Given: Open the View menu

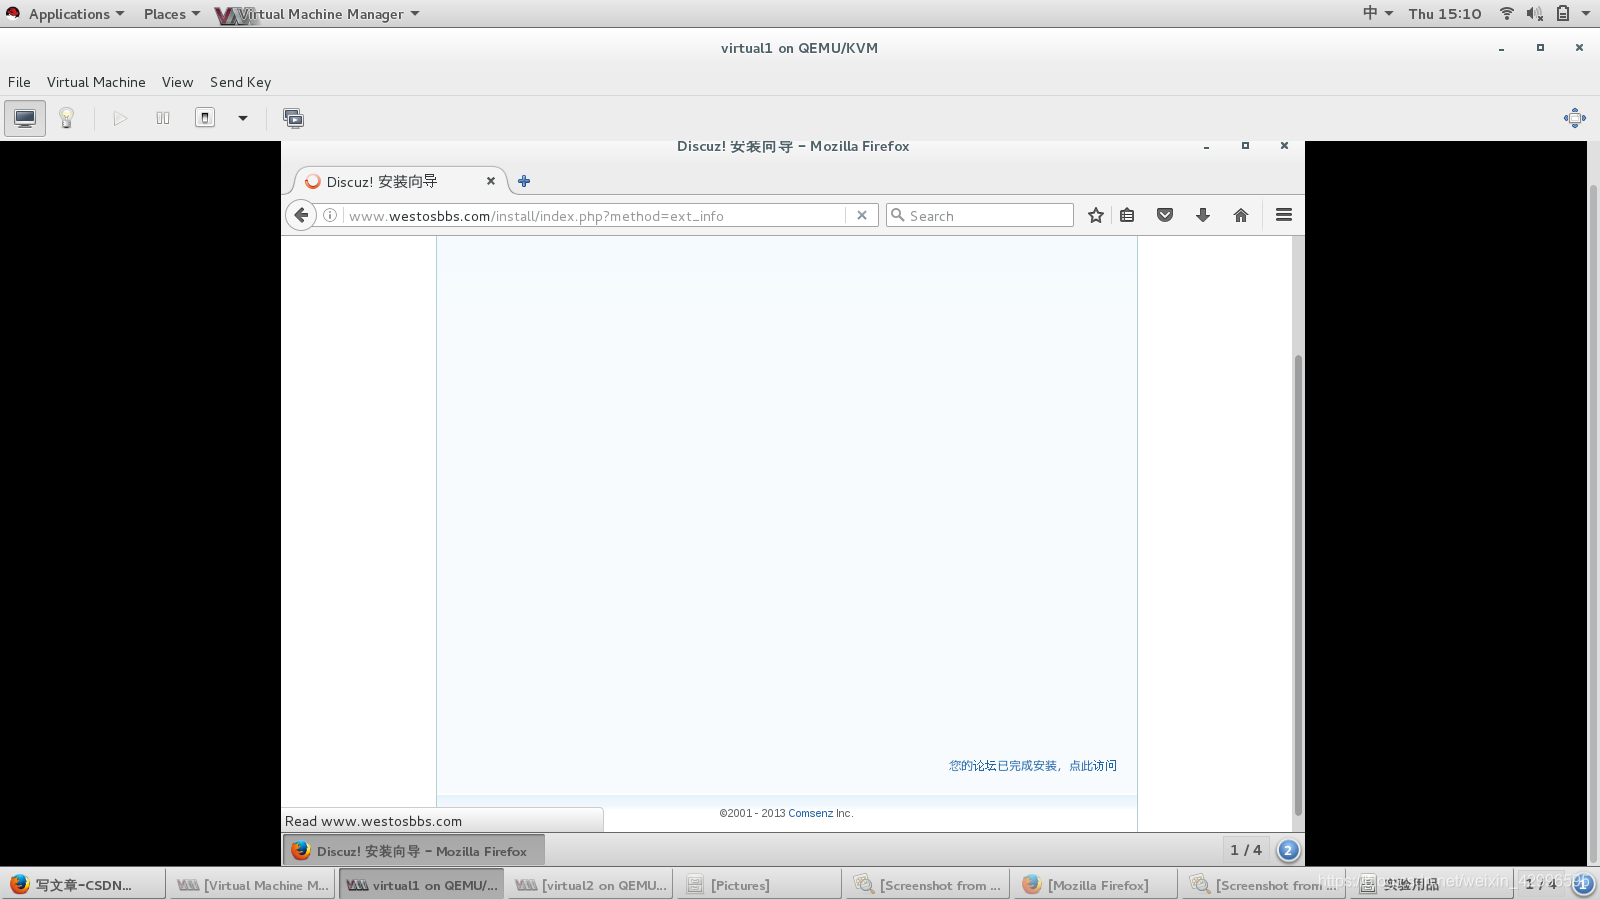Looking at the screenshot, I should click(177, 82).
